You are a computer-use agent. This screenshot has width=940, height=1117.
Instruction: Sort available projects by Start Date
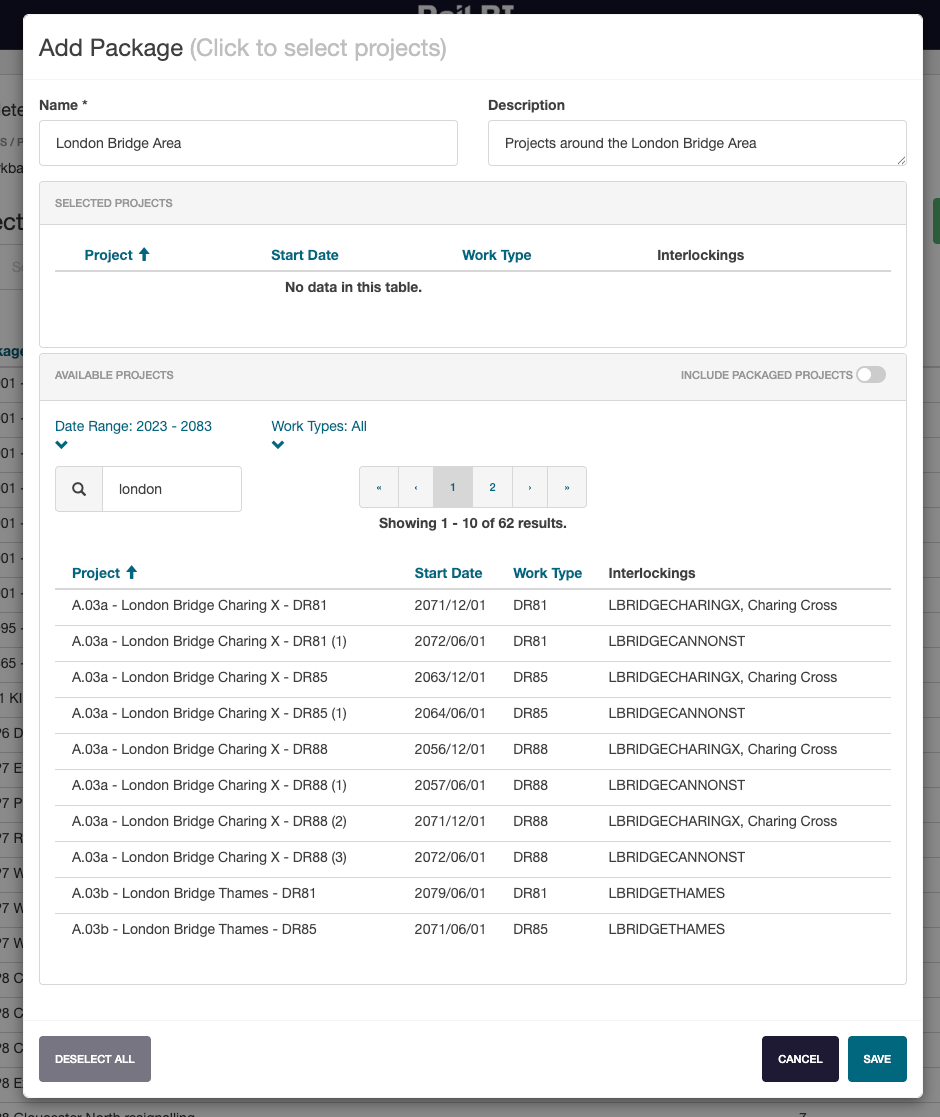448,573
